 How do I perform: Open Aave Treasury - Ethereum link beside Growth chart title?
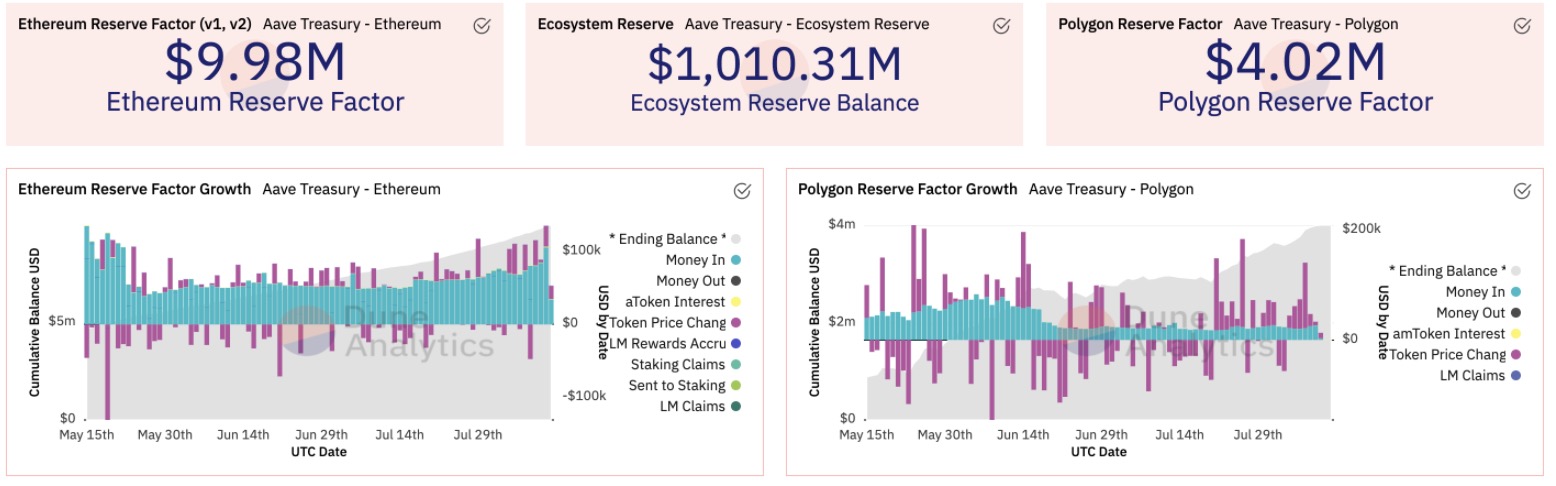pyautogui.click(x=351, y=188)
